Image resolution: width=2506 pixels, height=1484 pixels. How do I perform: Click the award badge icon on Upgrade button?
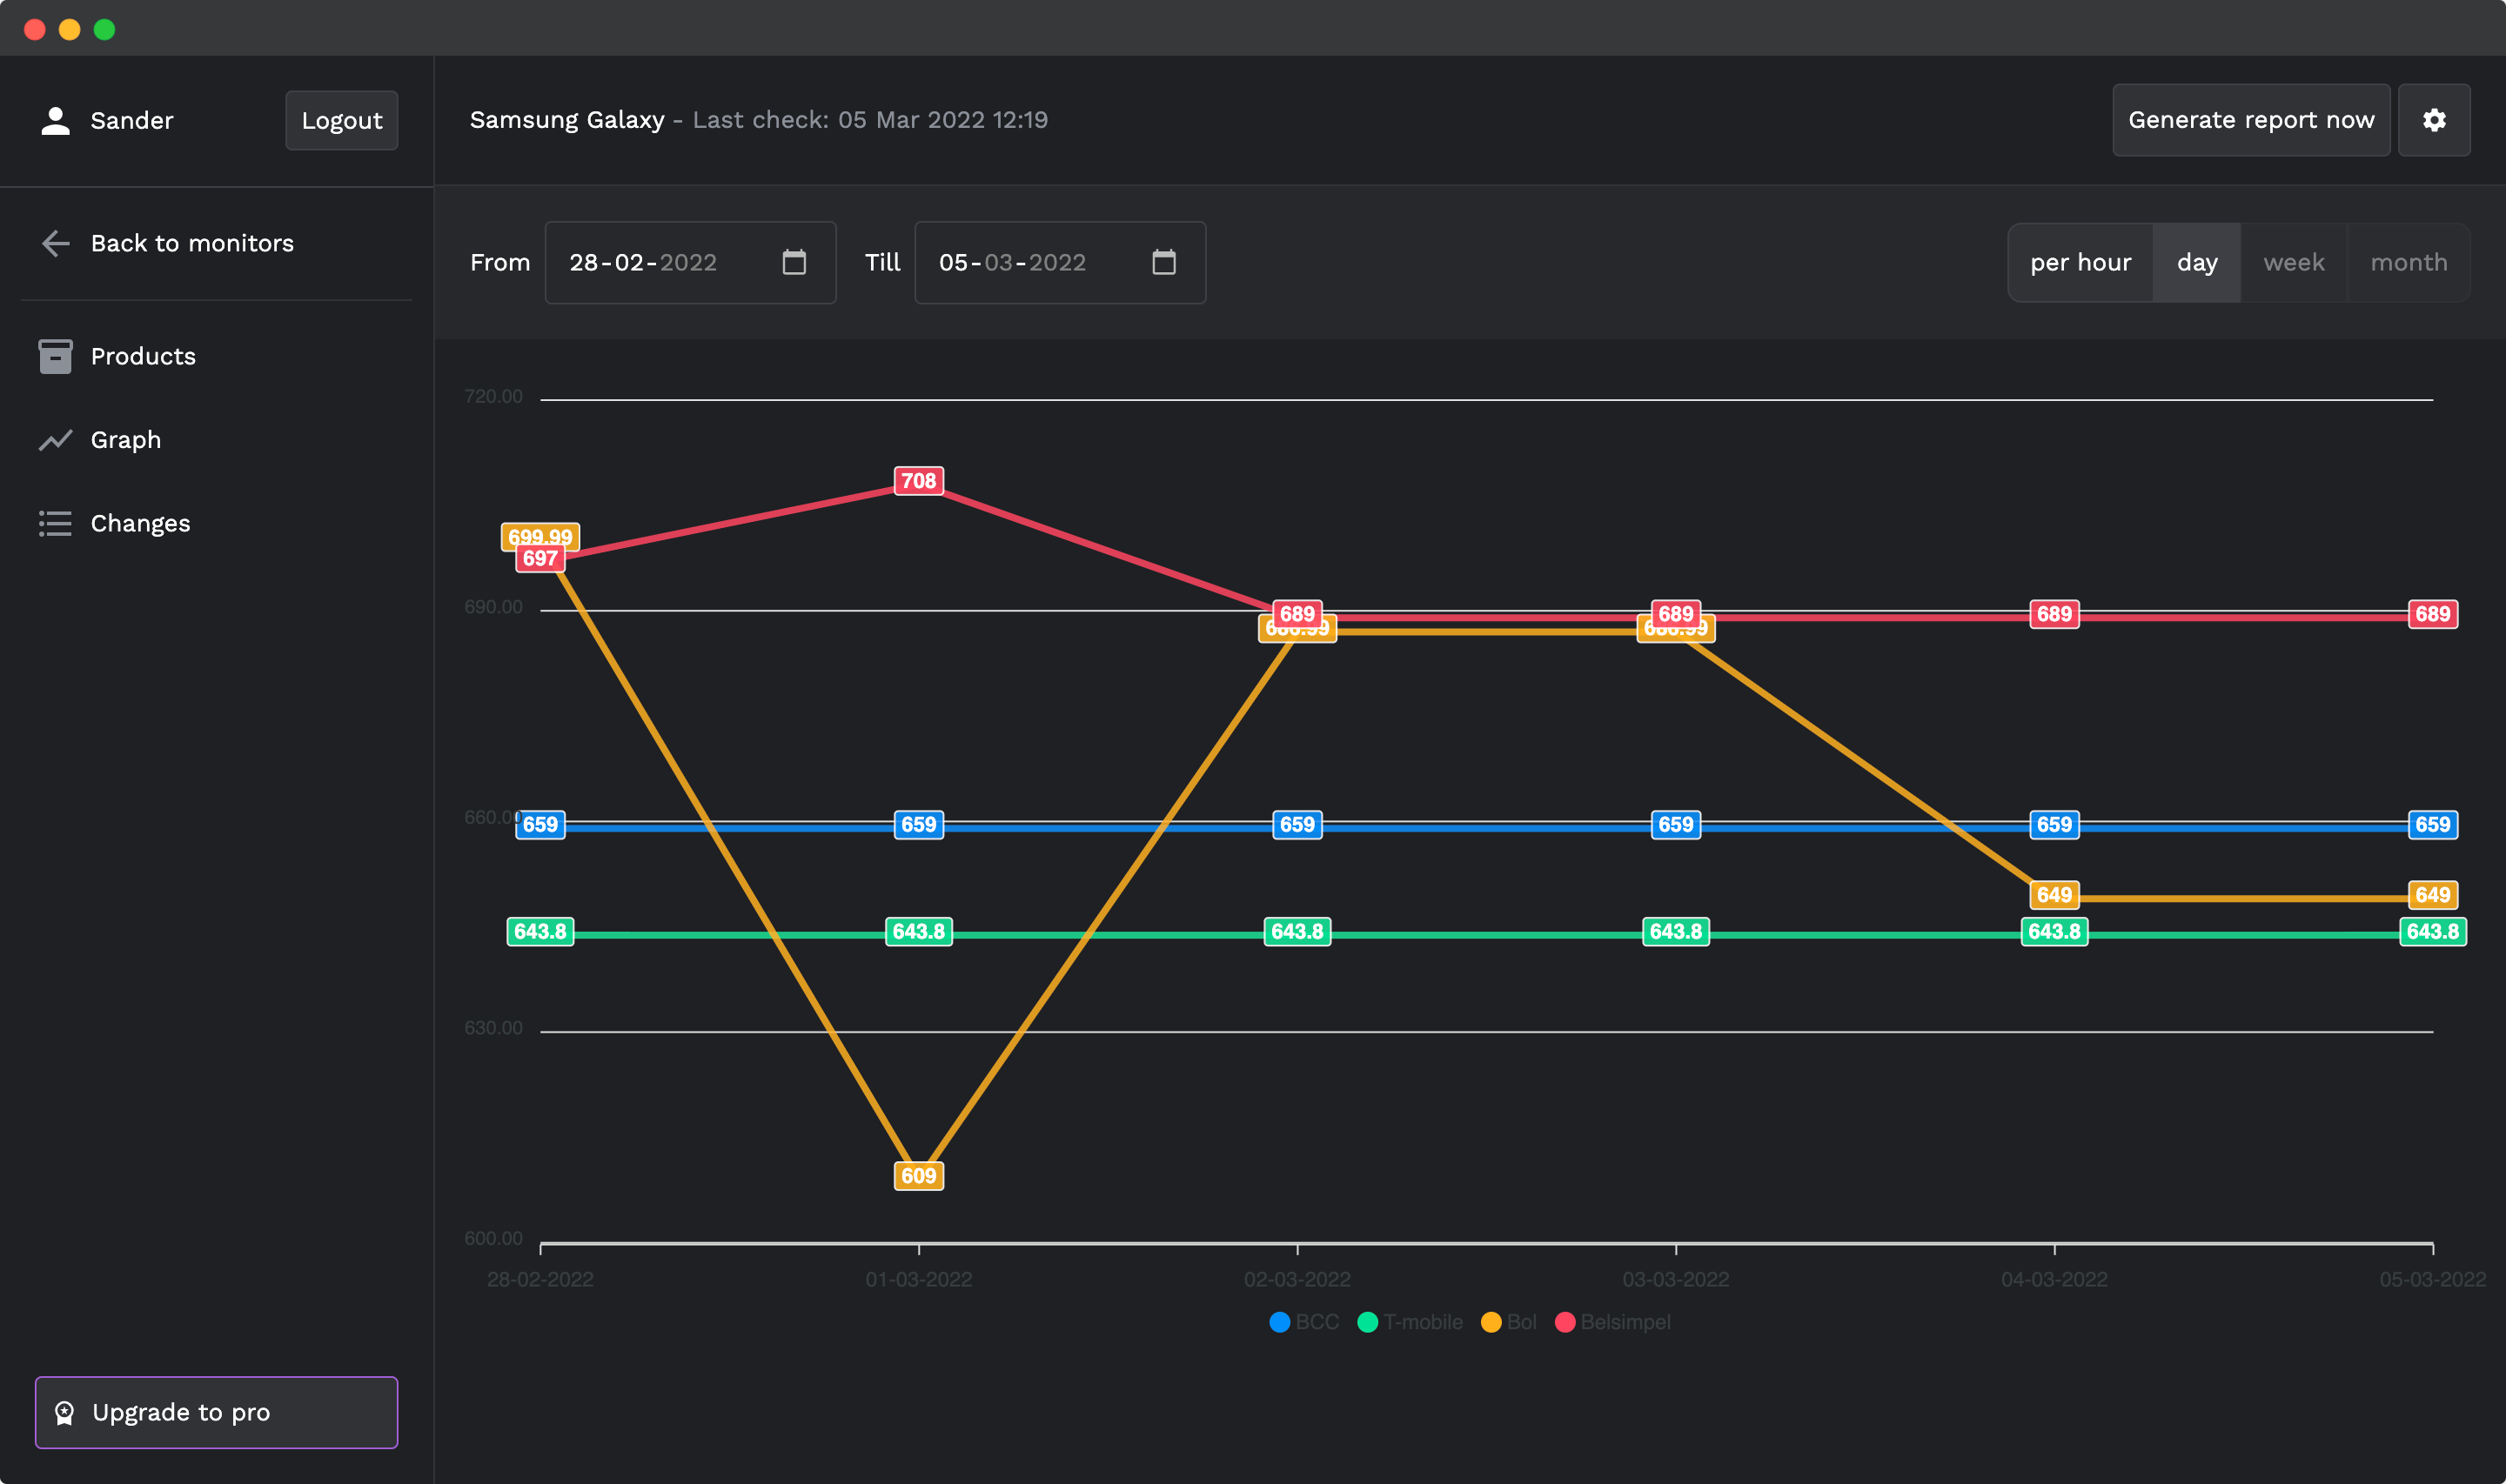(65, 1412)
